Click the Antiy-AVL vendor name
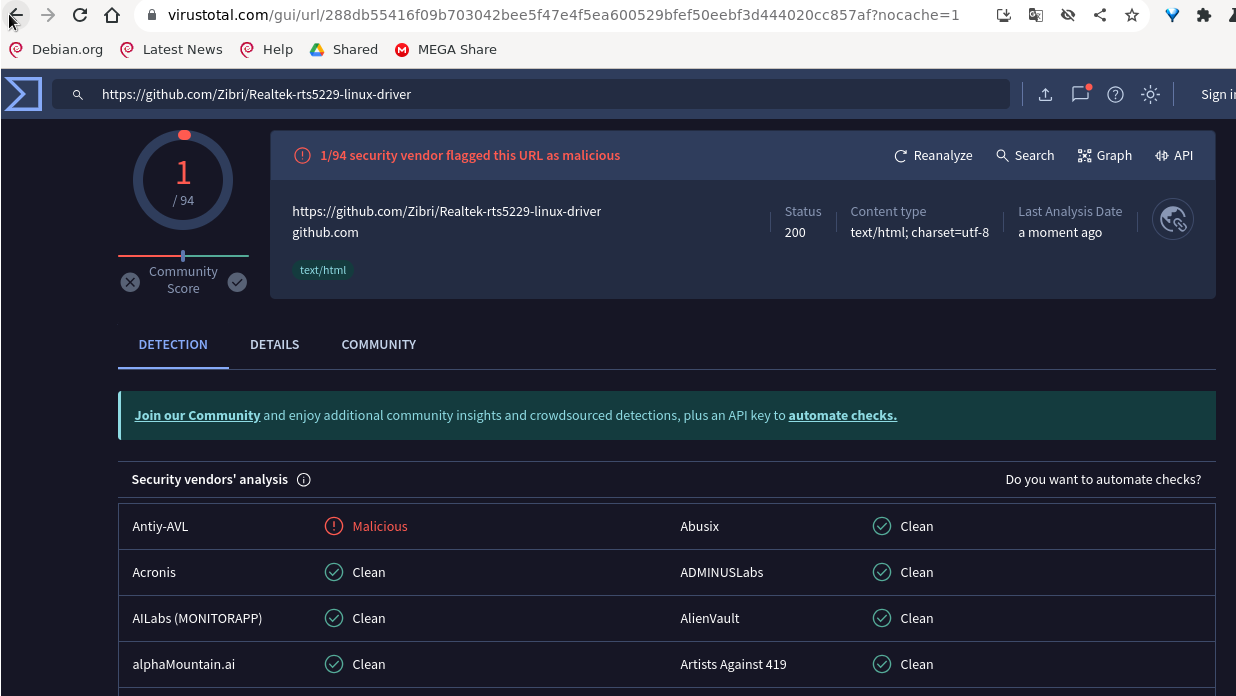This screenshot has height=696, width=1236. 160,526
